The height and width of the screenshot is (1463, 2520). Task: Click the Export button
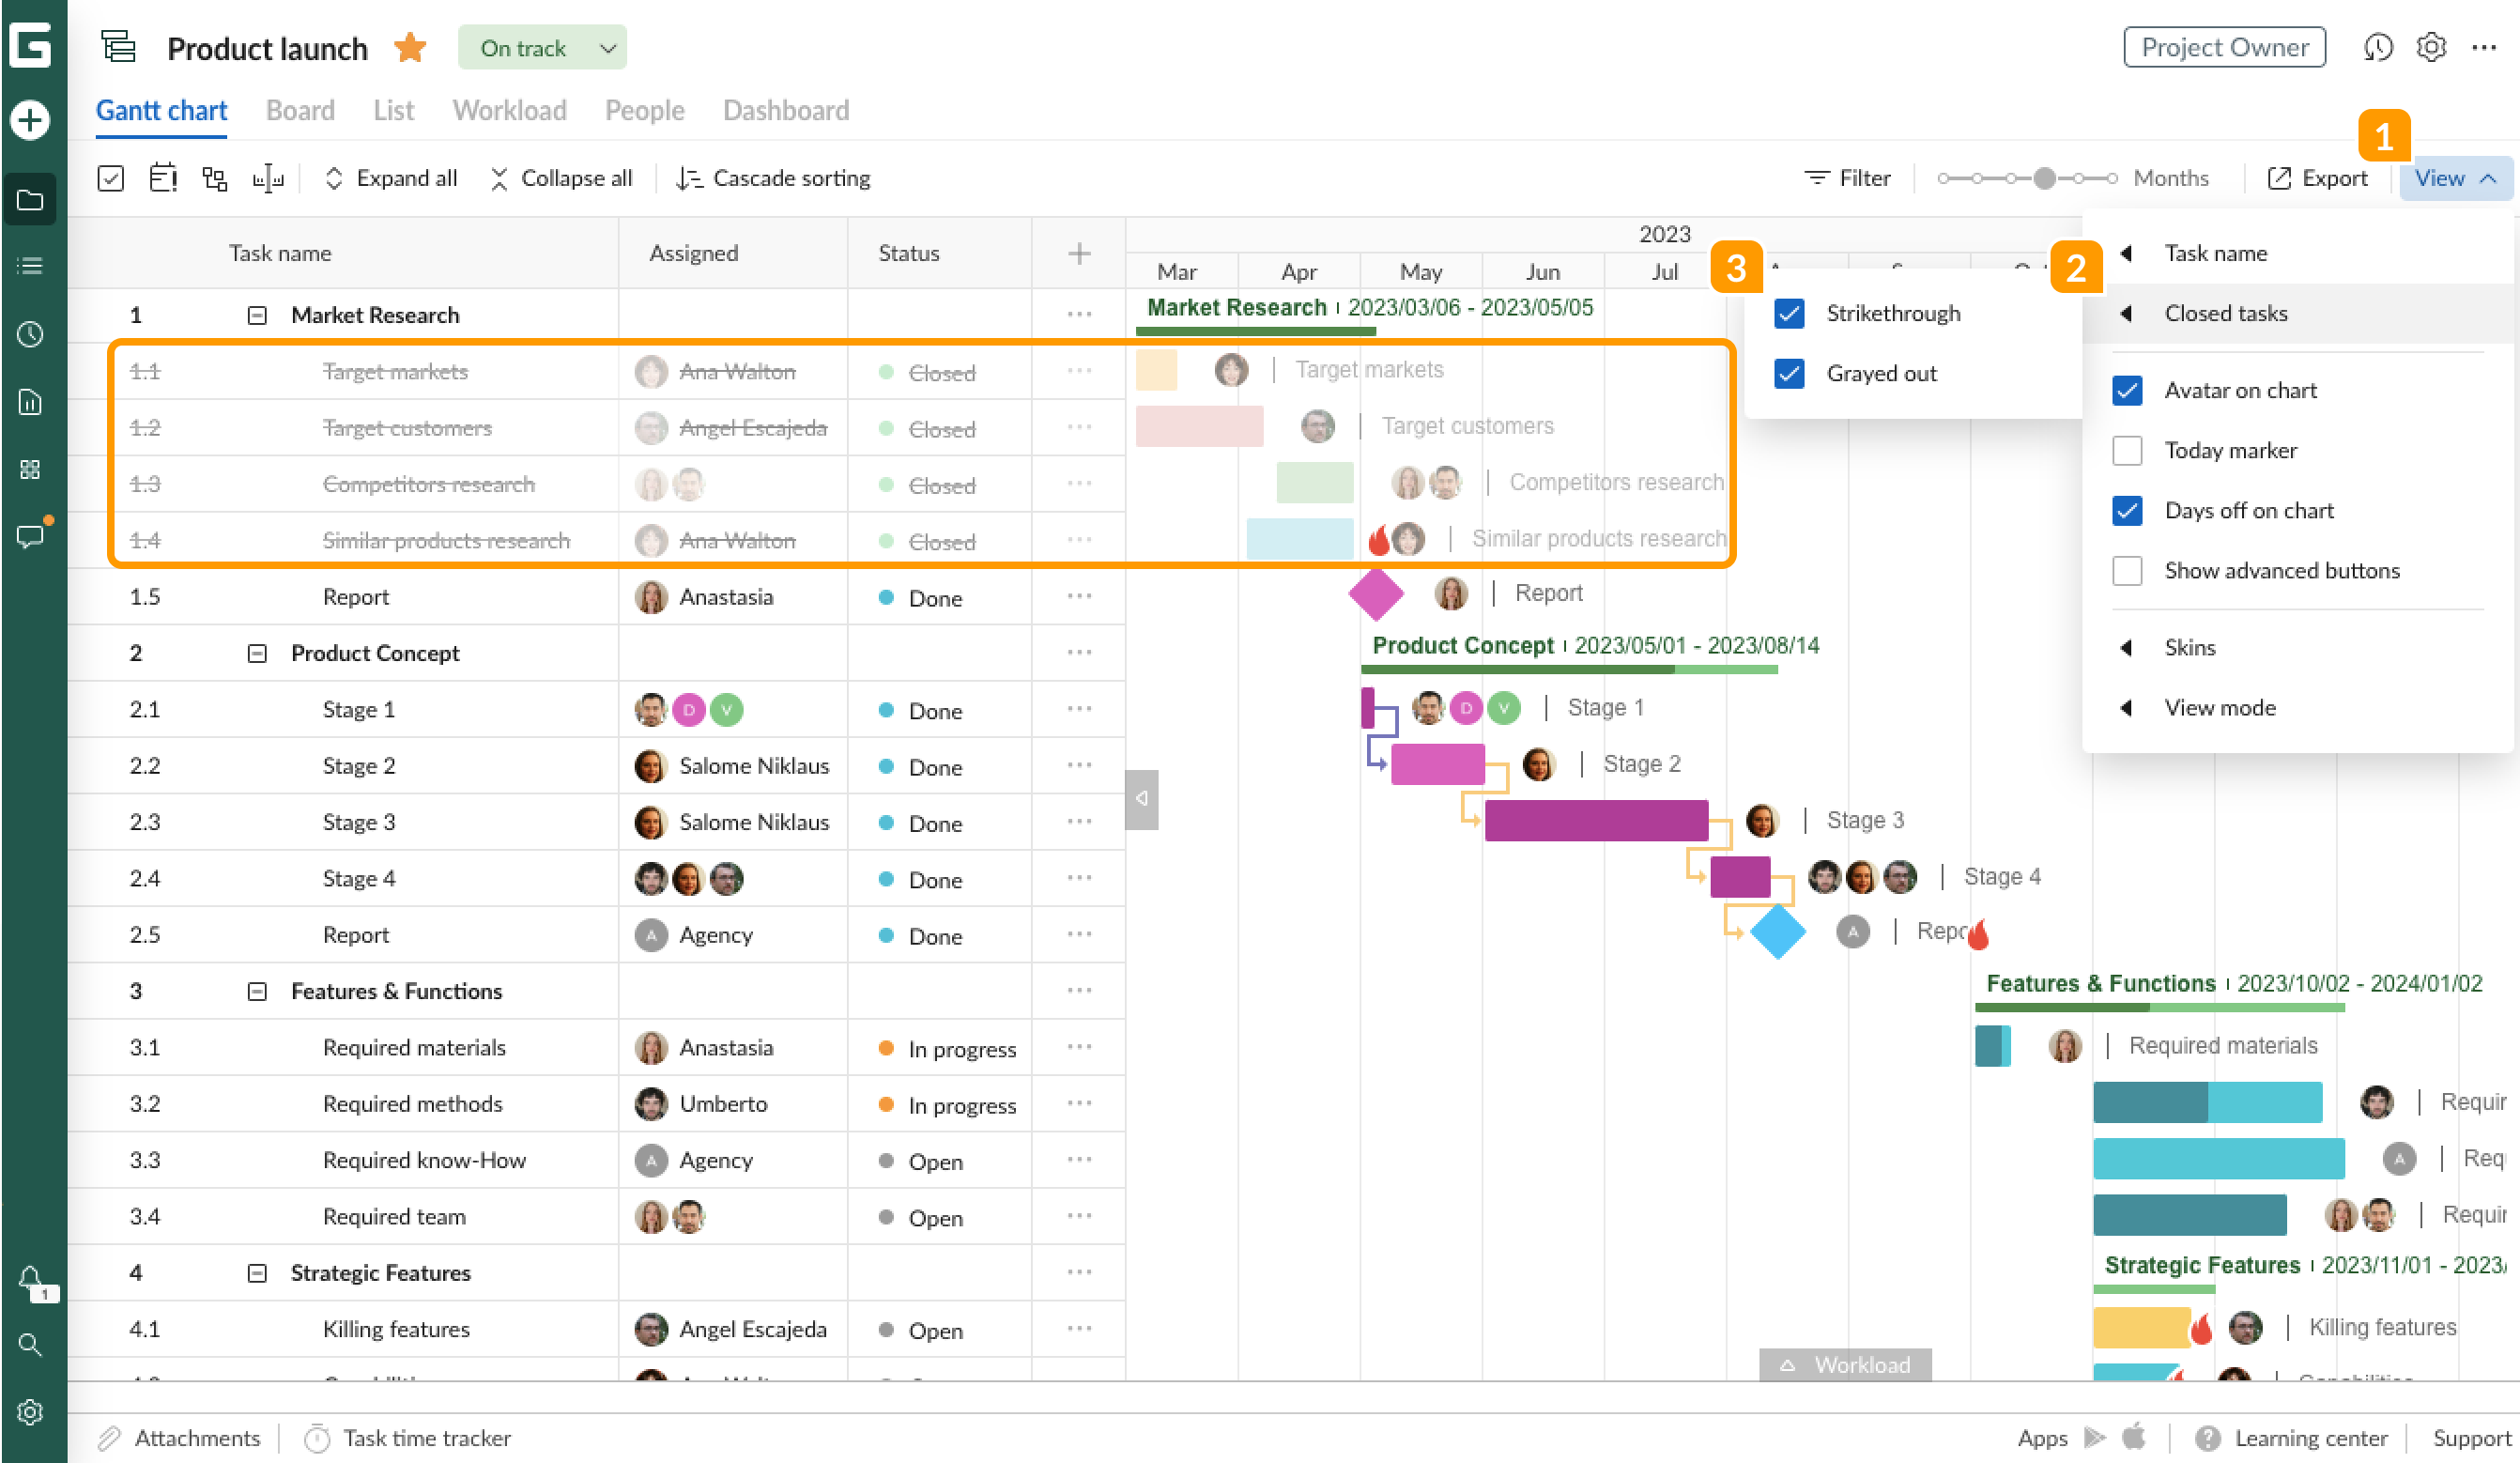point(2318,177)
